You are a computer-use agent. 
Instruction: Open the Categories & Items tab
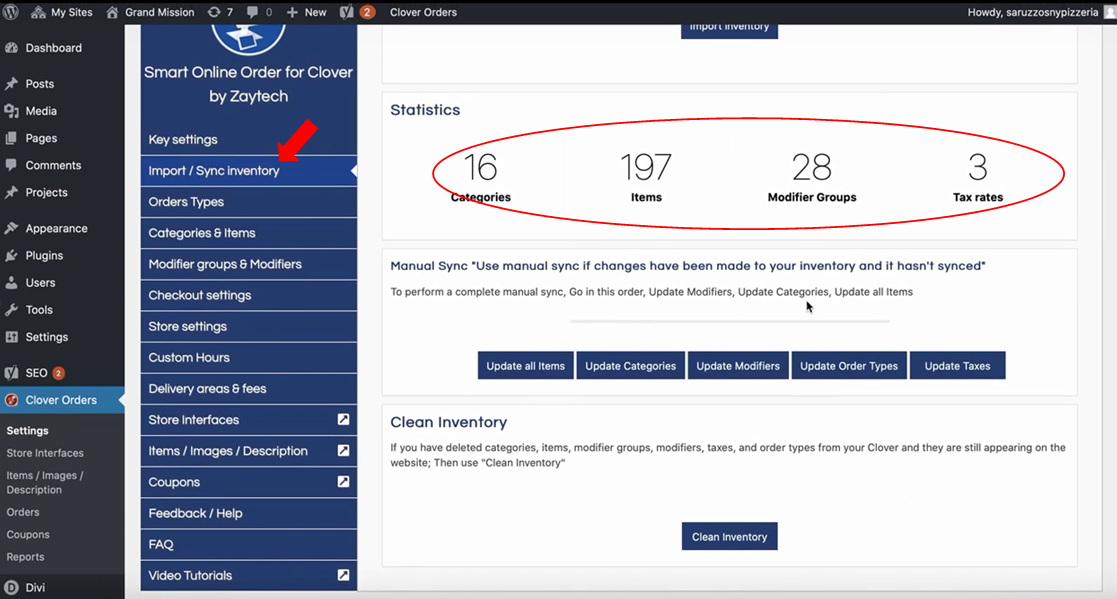click(x=249, y=233)
